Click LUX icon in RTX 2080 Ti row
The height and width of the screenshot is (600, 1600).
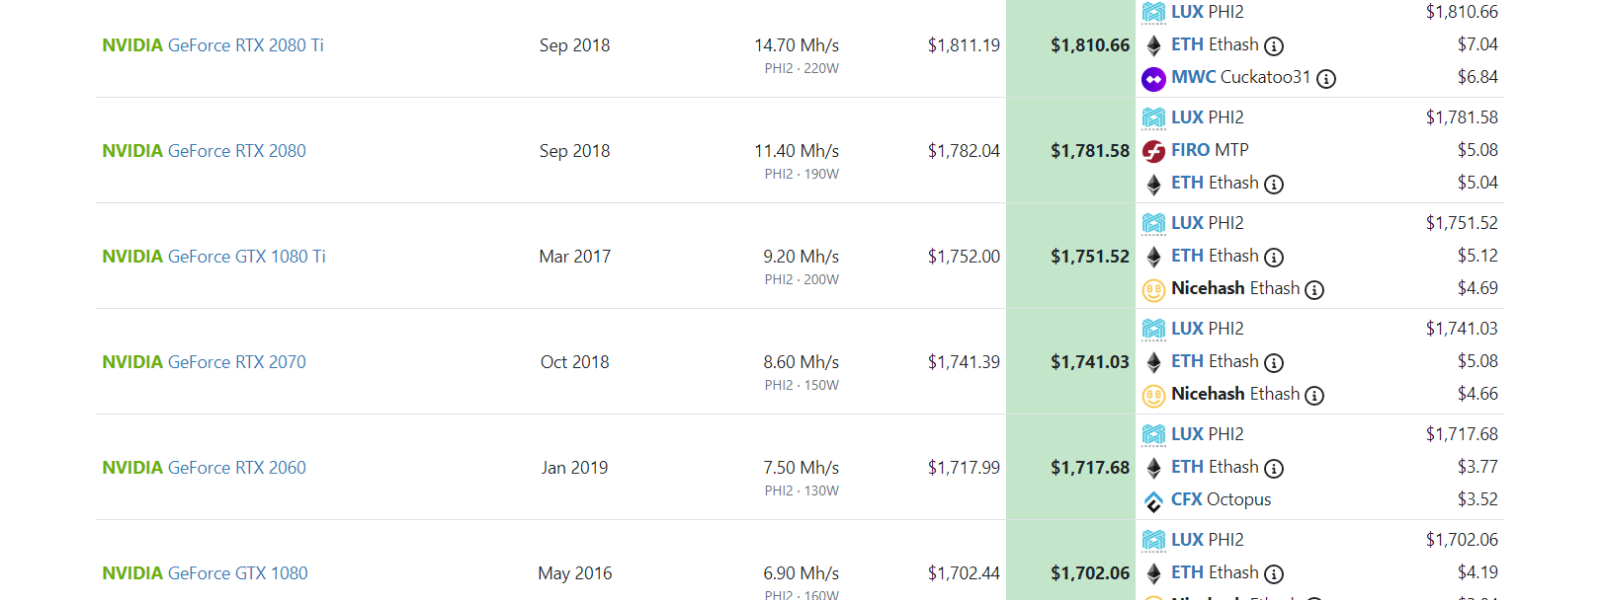[x=1153, y=12]
